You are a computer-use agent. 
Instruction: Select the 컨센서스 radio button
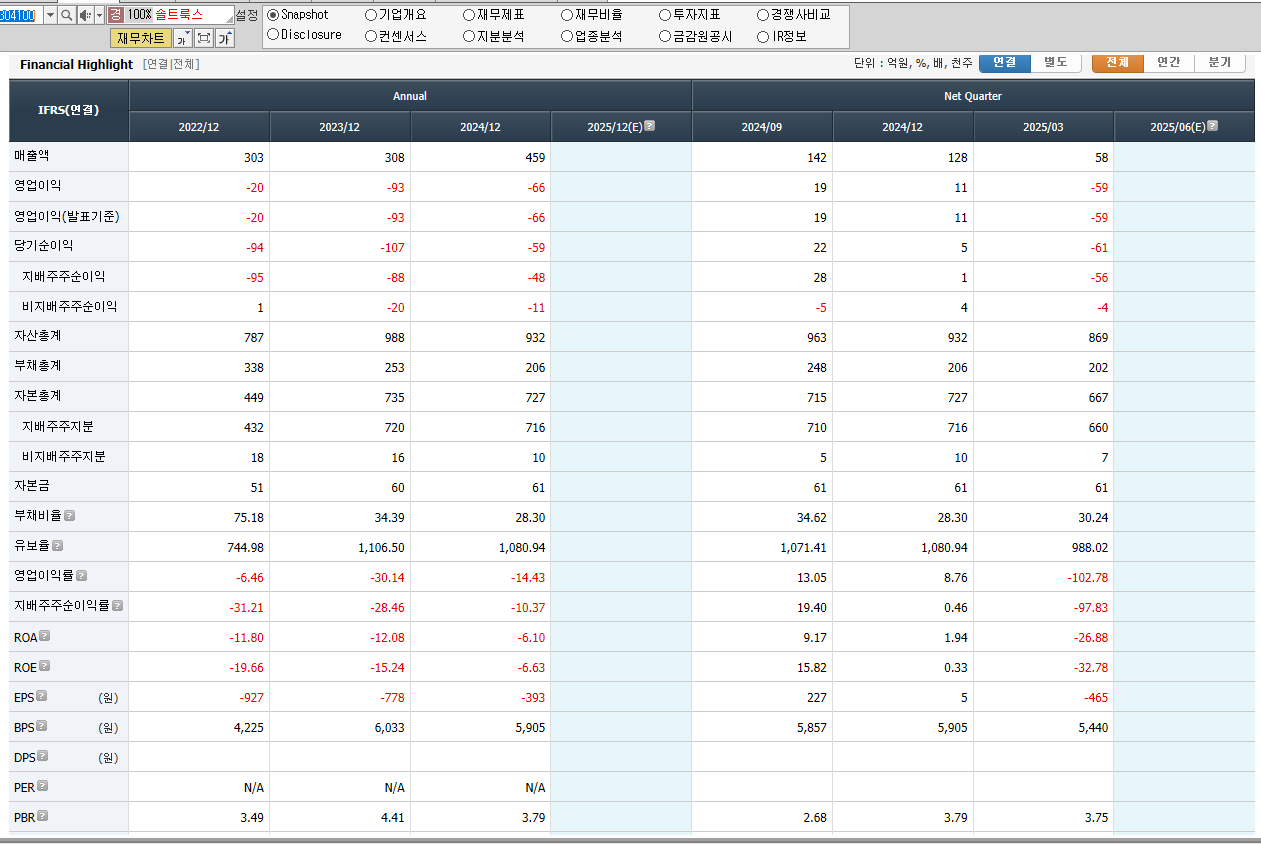pyautogui.click(x=371, y=36)
